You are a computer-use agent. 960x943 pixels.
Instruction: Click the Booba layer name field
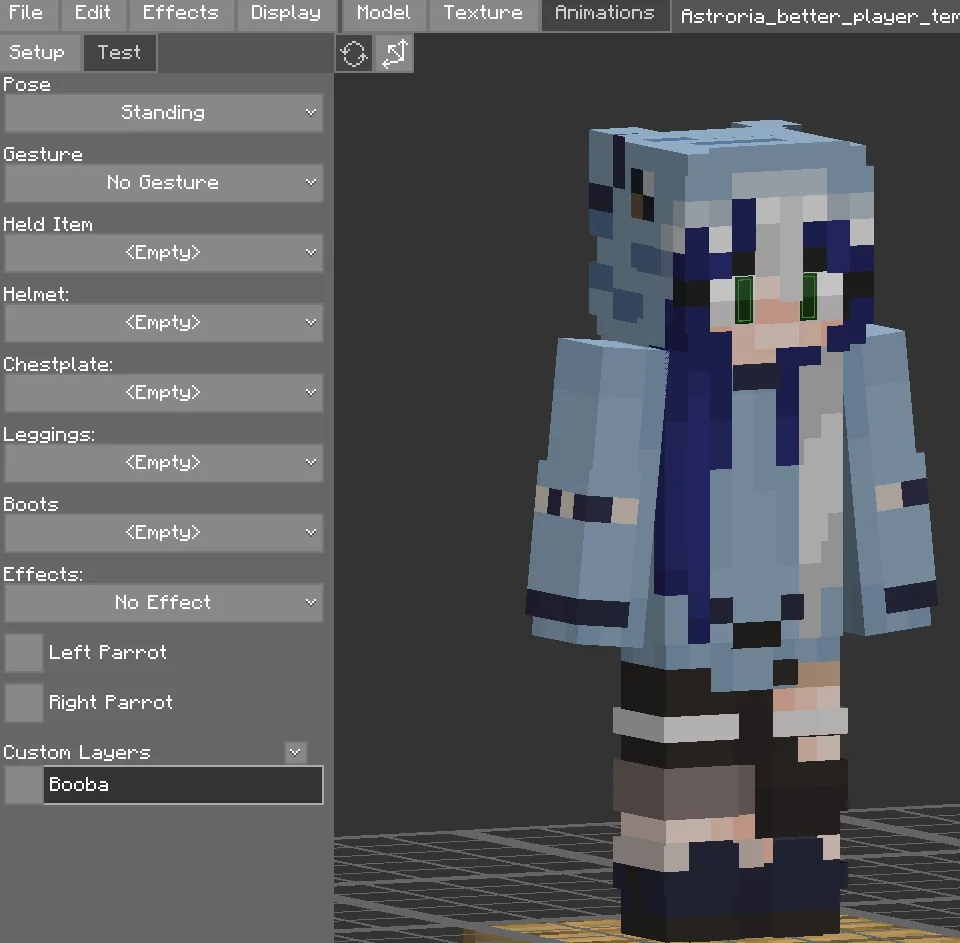(183, 785)
